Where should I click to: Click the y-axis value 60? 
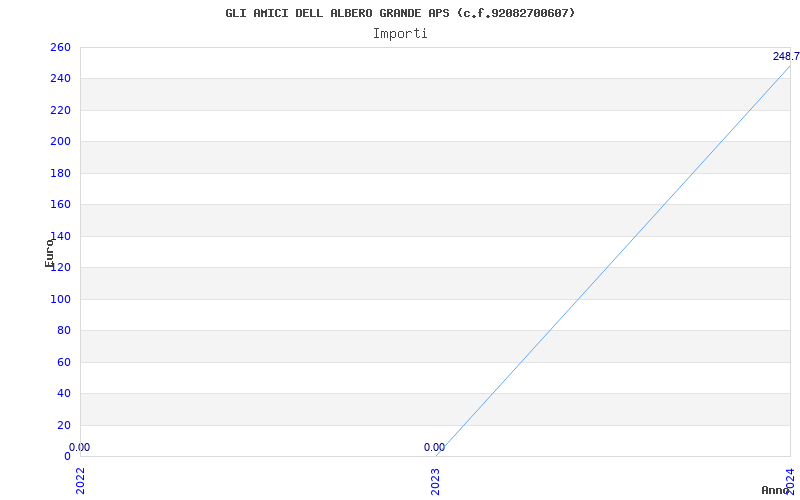[x=64, y=362]
